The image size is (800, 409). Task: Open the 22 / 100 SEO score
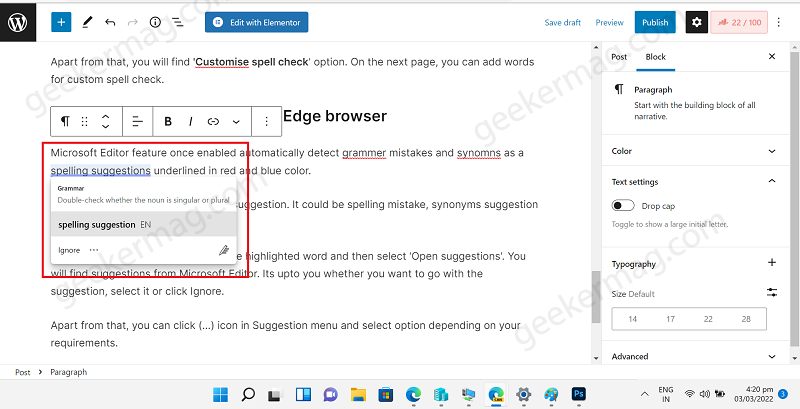(739, 22)
